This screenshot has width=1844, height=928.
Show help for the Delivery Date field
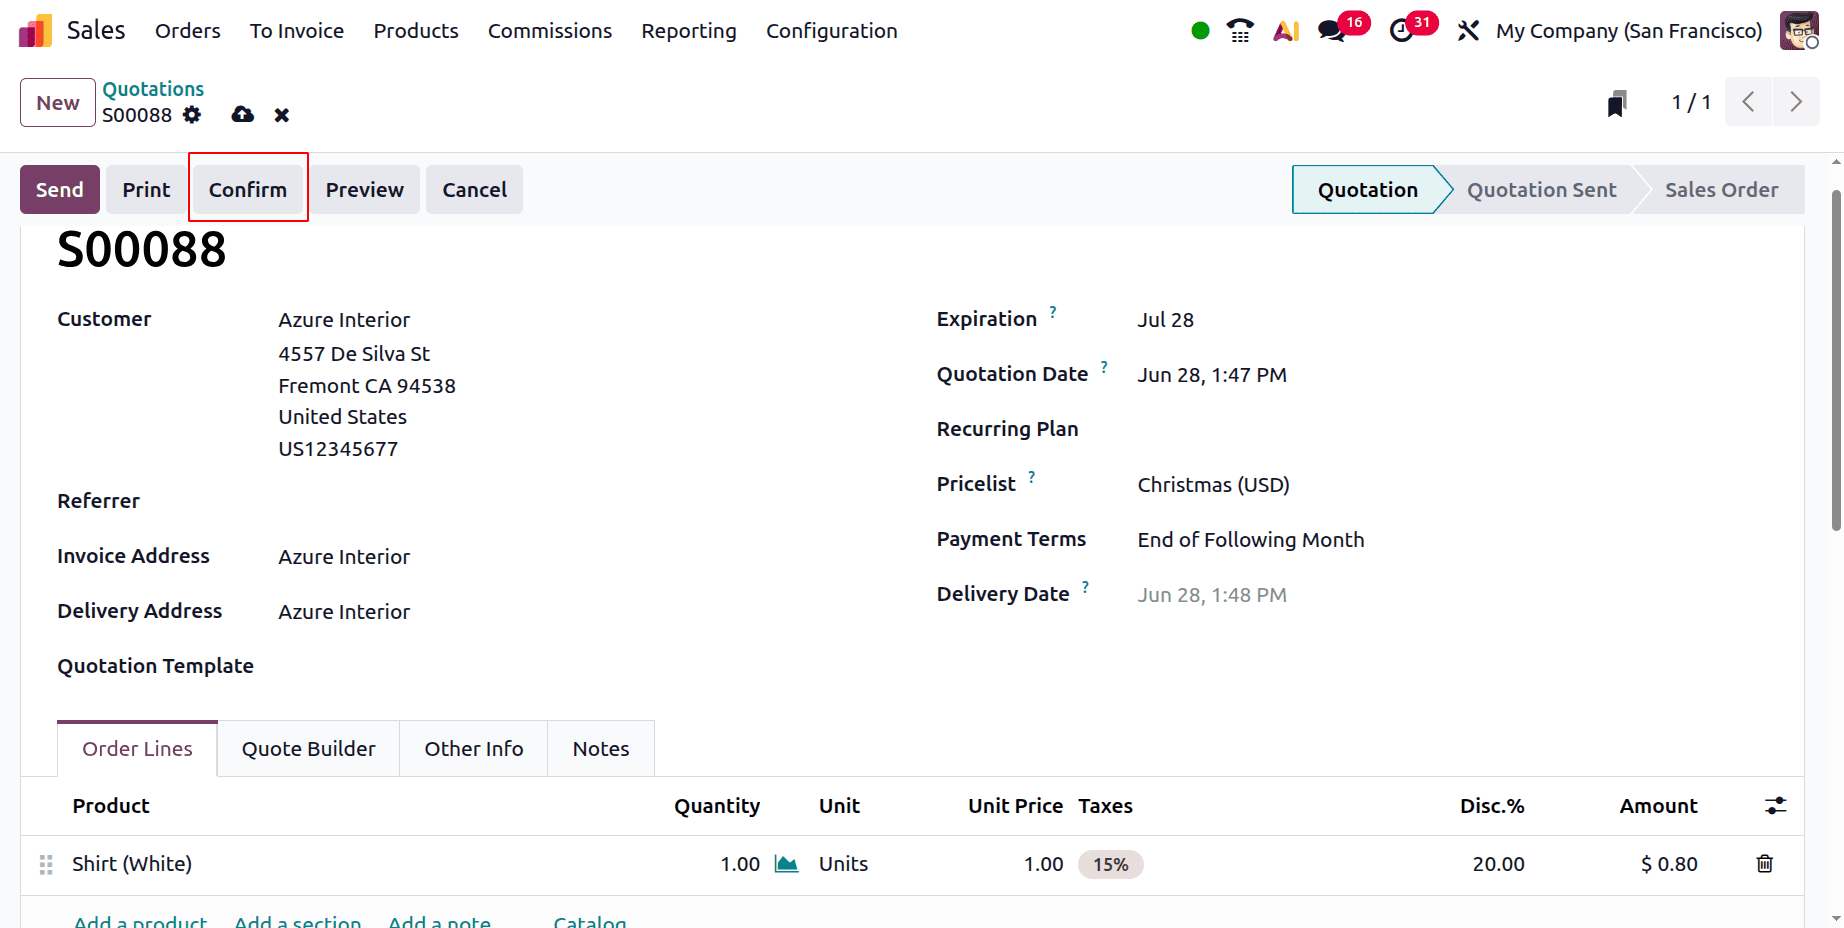pyautogui.click(x=1085, y=587)
